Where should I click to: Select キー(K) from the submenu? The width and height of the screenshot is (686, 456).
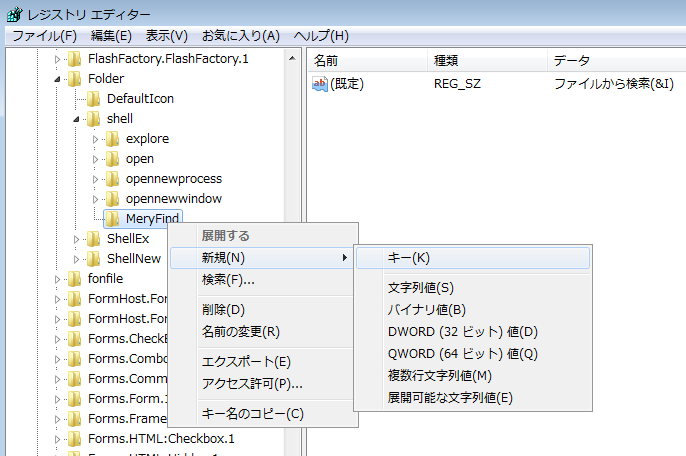408,258
